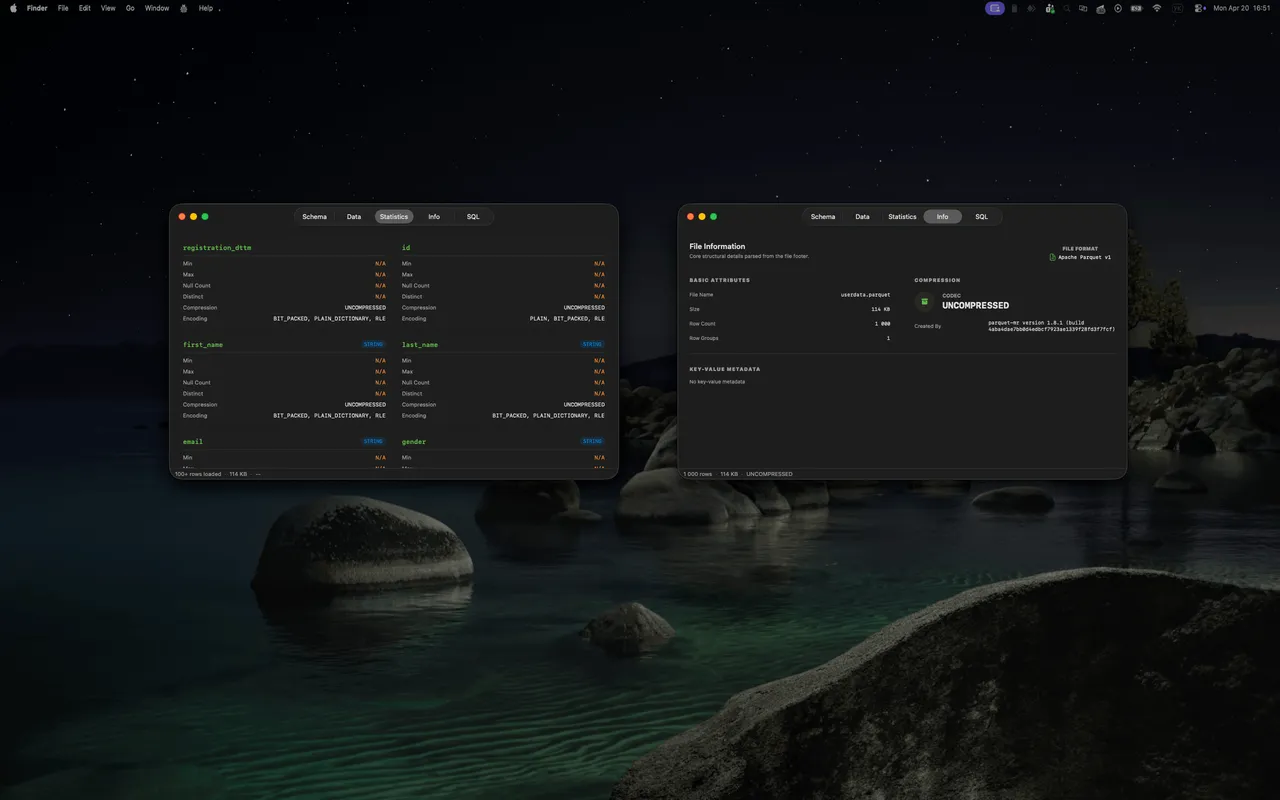The width and height of the screenshot is (1280, 800).
Task: Open the Edit menu
Action: [x=85, y=8]
